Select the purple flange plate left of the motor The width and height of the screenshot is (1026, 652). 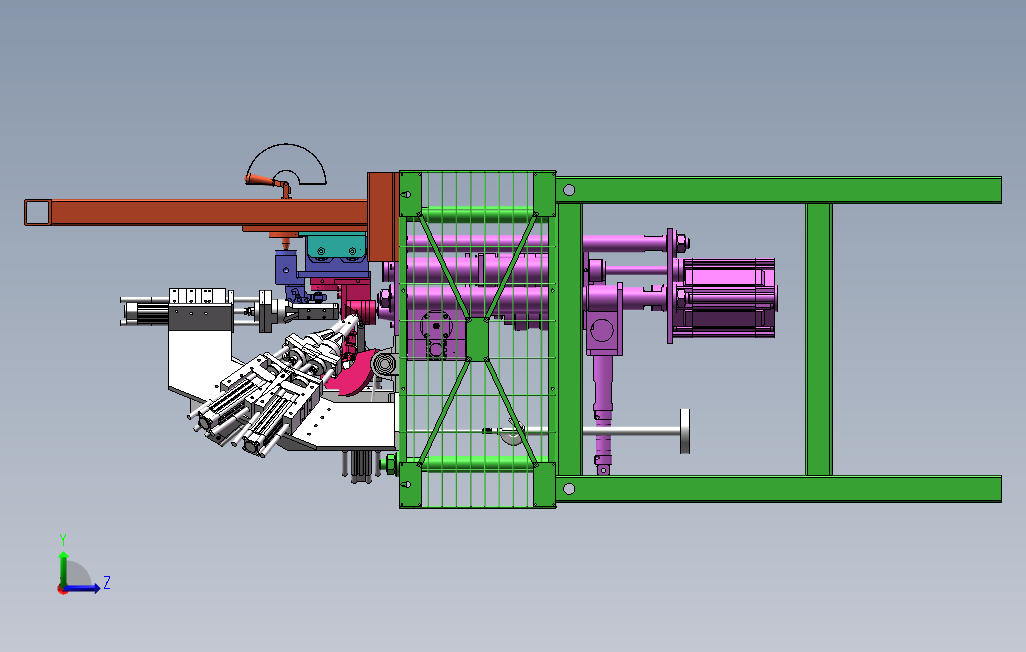[670, 285]
